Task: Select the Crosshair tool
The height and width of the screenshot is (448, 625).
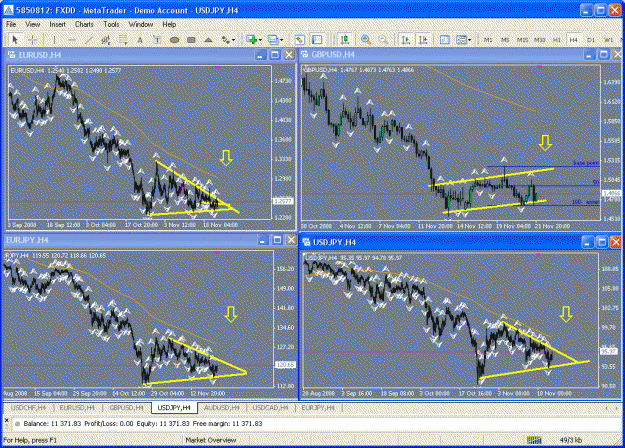Action: (33, 39)
